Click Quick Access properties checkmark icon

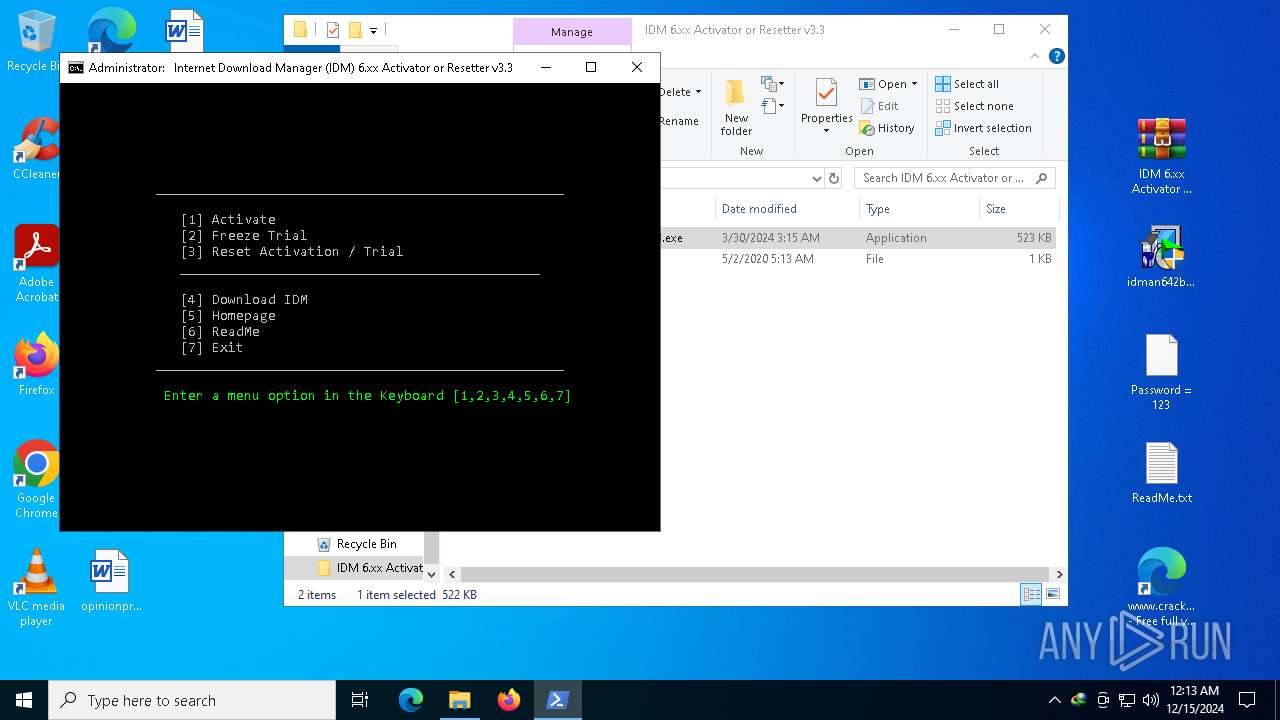coord(333,30)
